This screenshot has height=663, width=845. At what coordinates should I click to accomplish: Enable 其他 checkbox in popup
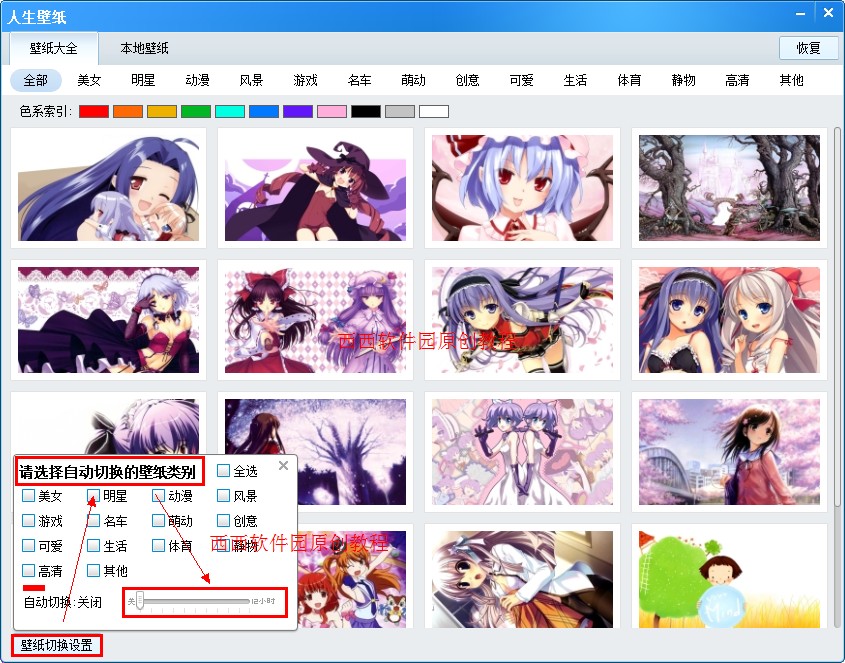pos(94,570)
